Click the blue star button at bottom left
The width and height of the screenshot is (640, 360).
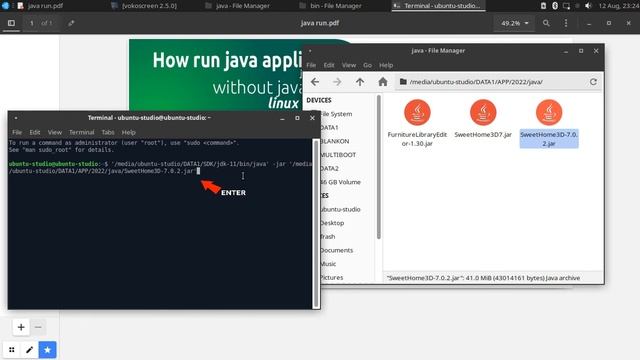point(47,350)
